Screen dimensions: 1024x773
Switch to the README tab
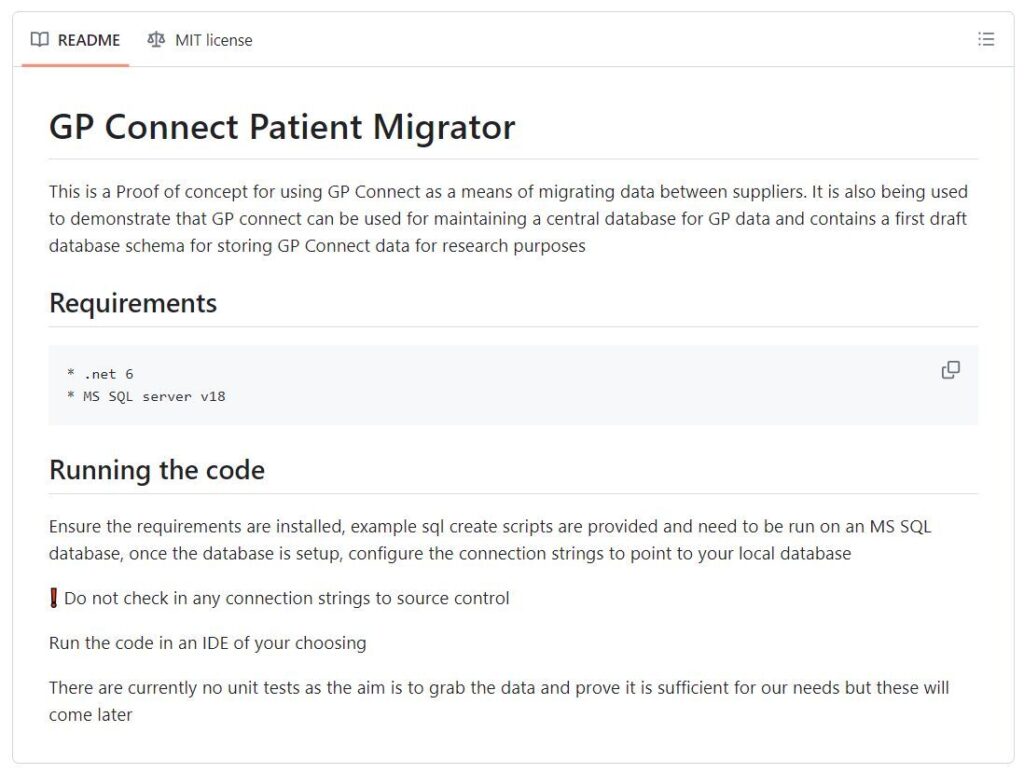coord(75,40)
